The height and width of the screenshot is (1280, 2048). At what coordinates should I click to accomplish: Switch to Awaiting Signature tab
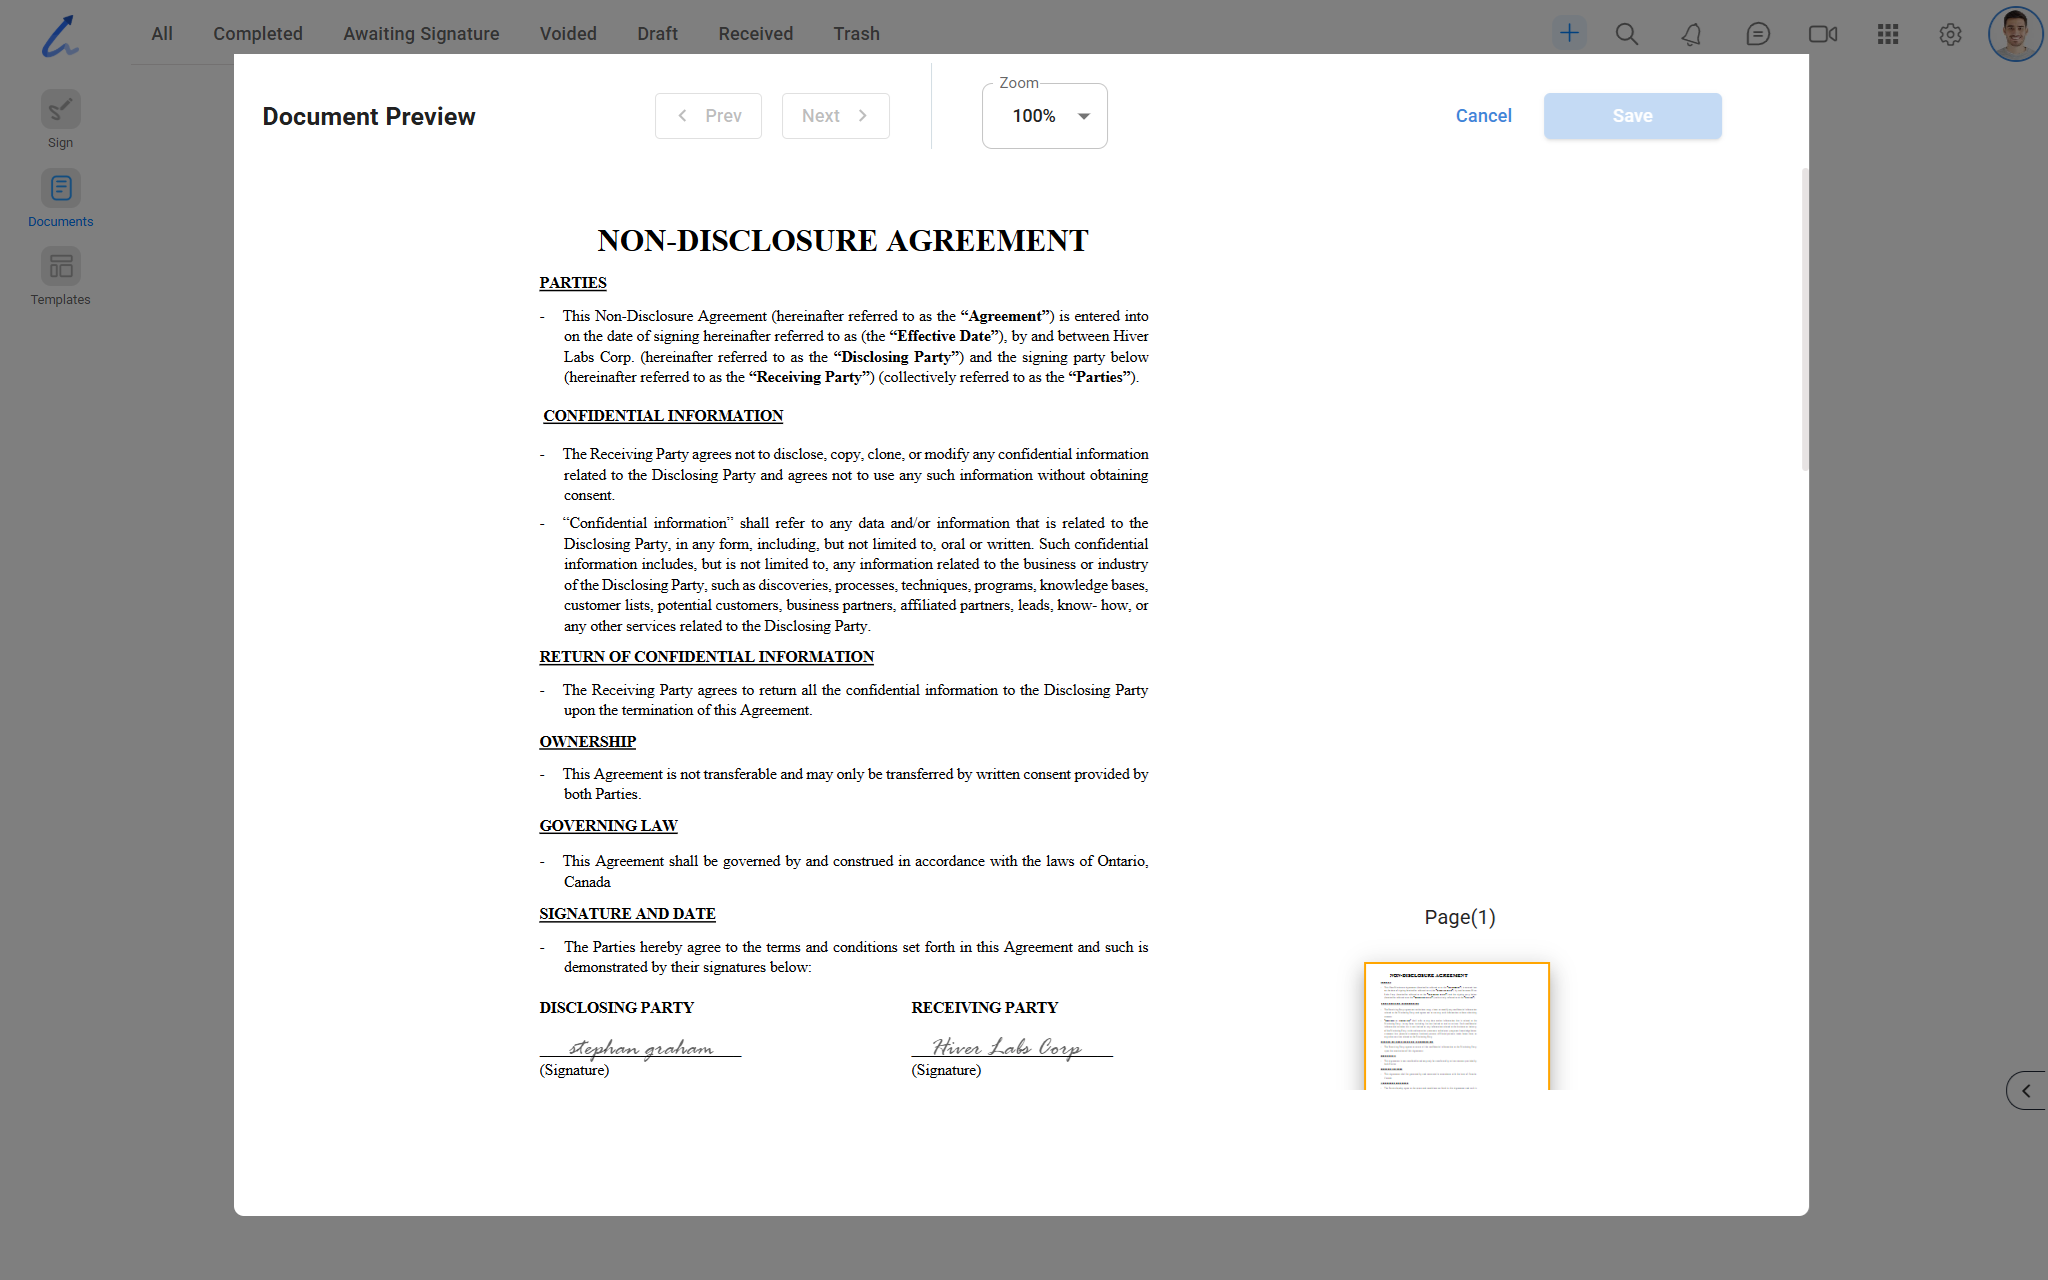(421, 34)
